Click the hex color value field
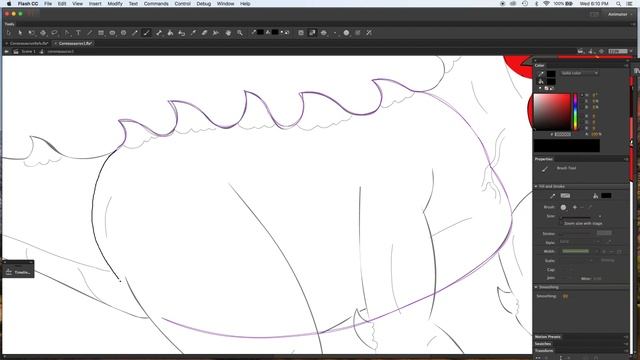This screenshot has width=640, height=360. click(562, 134)
